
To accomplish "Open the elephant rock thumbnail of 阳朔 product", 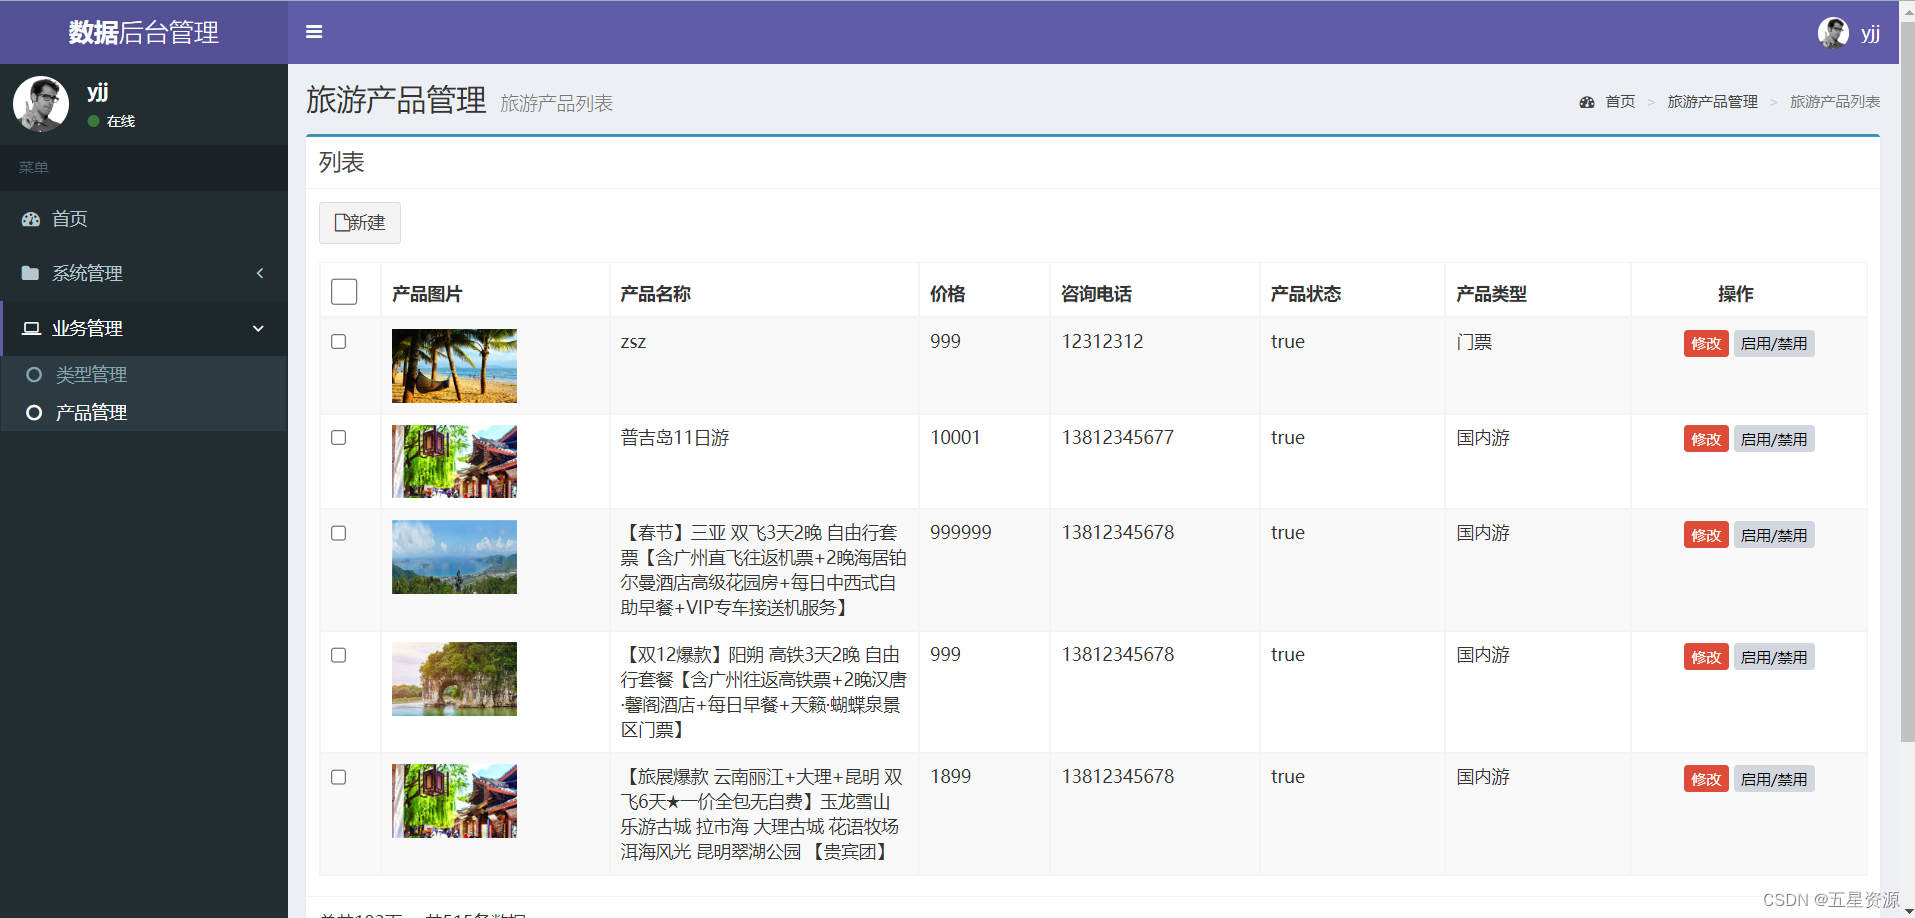I will pyautogui.click(x=454, y=679).
